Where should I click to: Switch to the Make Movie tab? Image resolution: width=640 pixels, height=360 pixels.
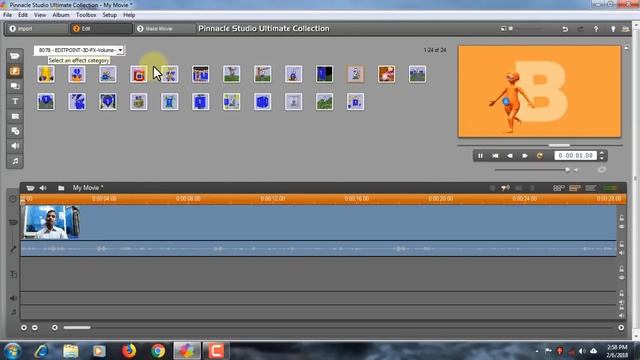[x=164, y=29]
